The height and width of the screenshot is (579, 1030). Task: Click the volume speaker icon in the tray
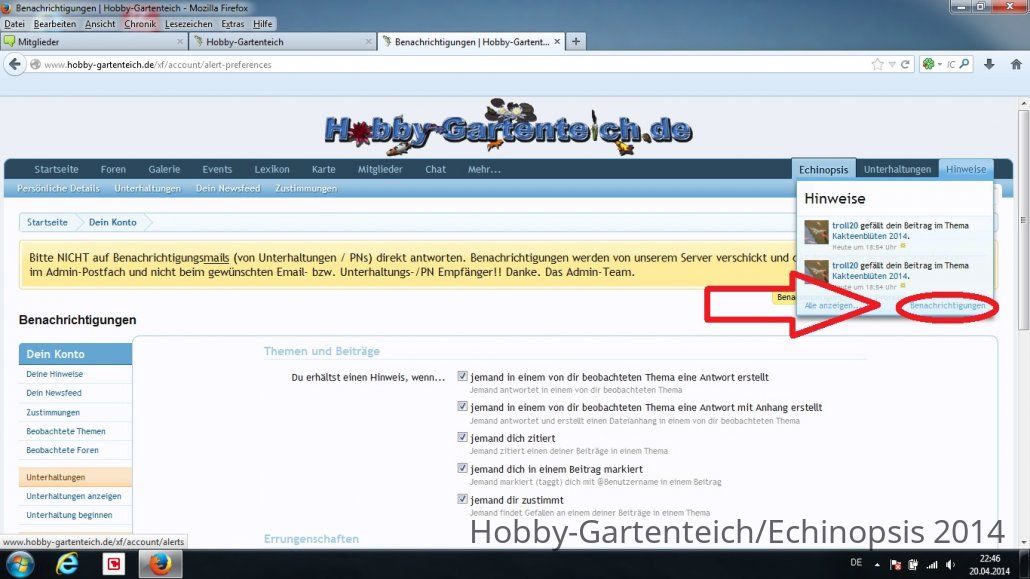(951, 565)
